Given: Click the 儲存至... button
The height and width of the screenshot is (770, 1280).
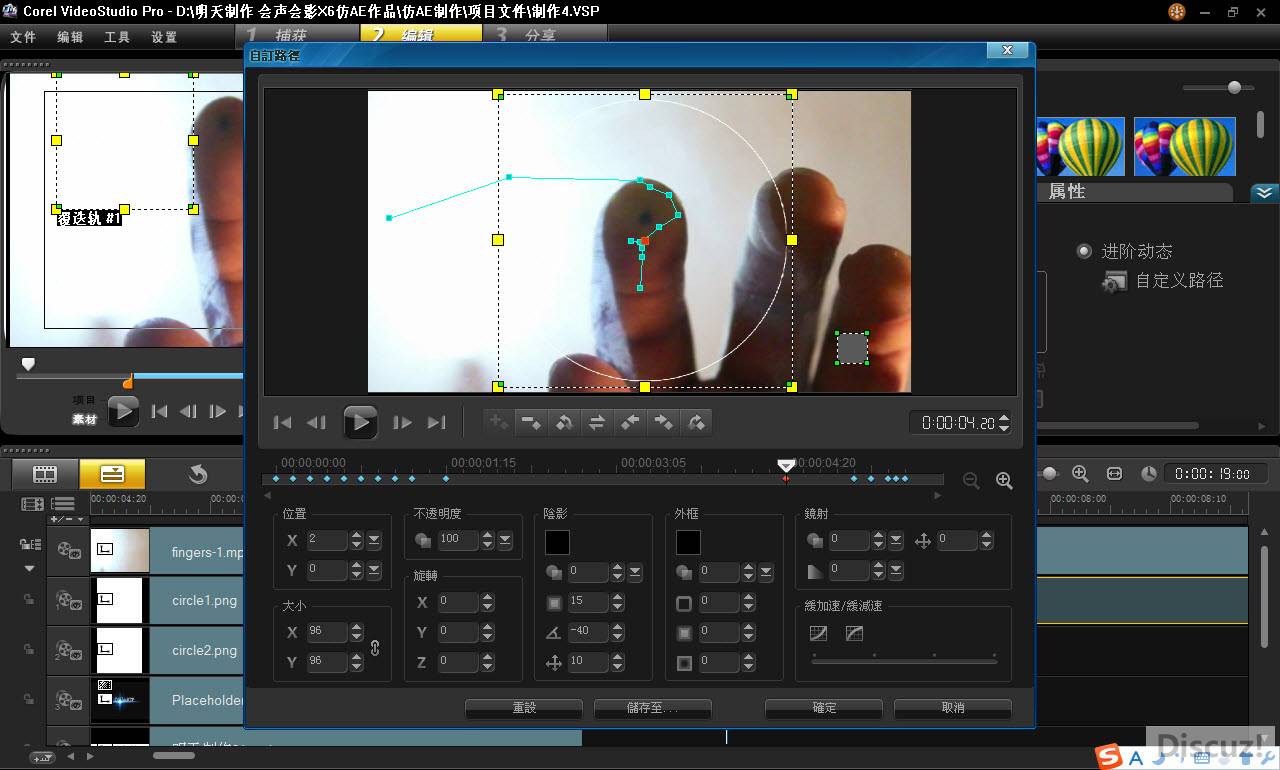Looking at the screenshot, I should tap(652, 708).
